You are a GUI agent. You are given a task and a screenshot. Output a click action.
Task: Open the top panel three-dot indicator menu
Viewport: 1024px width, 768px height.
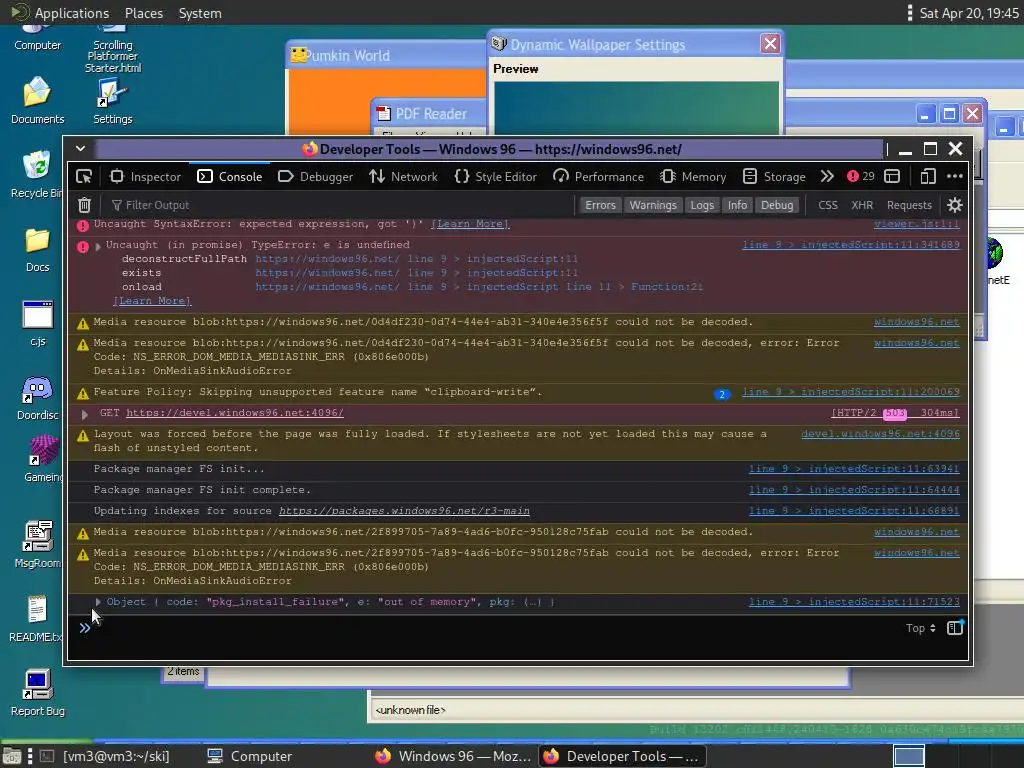(910, 13)
